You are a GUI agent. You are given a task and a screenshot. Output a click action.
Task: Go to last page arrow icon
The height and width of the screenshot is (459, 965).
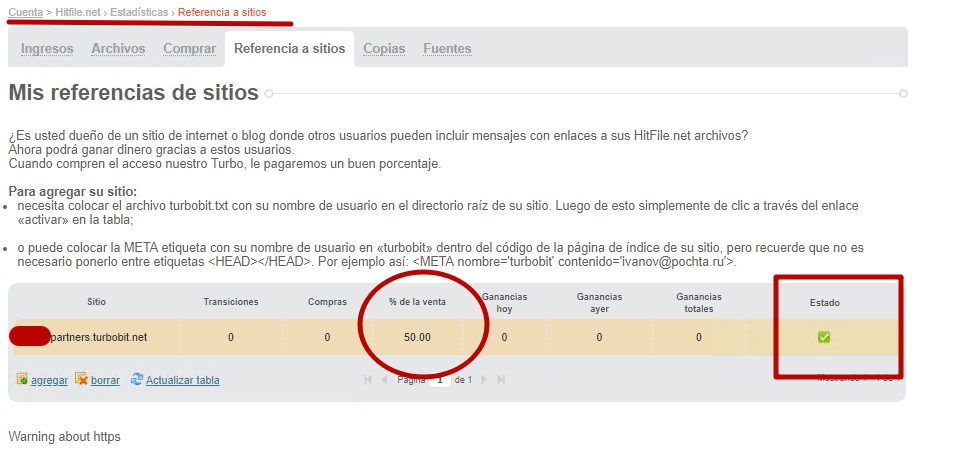click(501, 380)
